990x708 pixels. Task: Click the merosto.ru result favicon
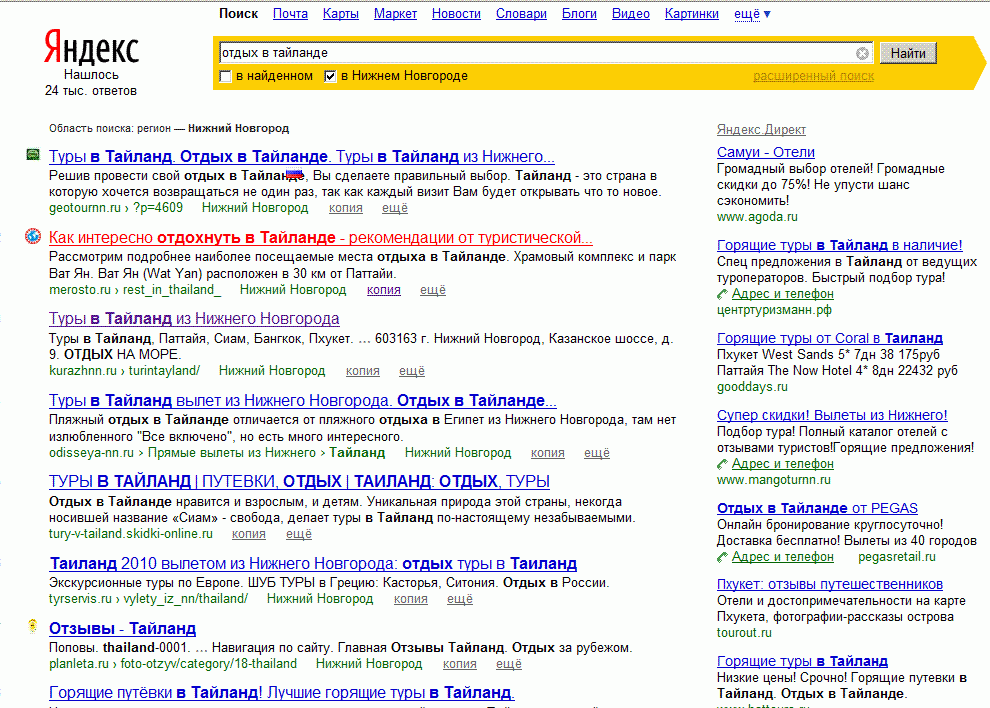33,236
